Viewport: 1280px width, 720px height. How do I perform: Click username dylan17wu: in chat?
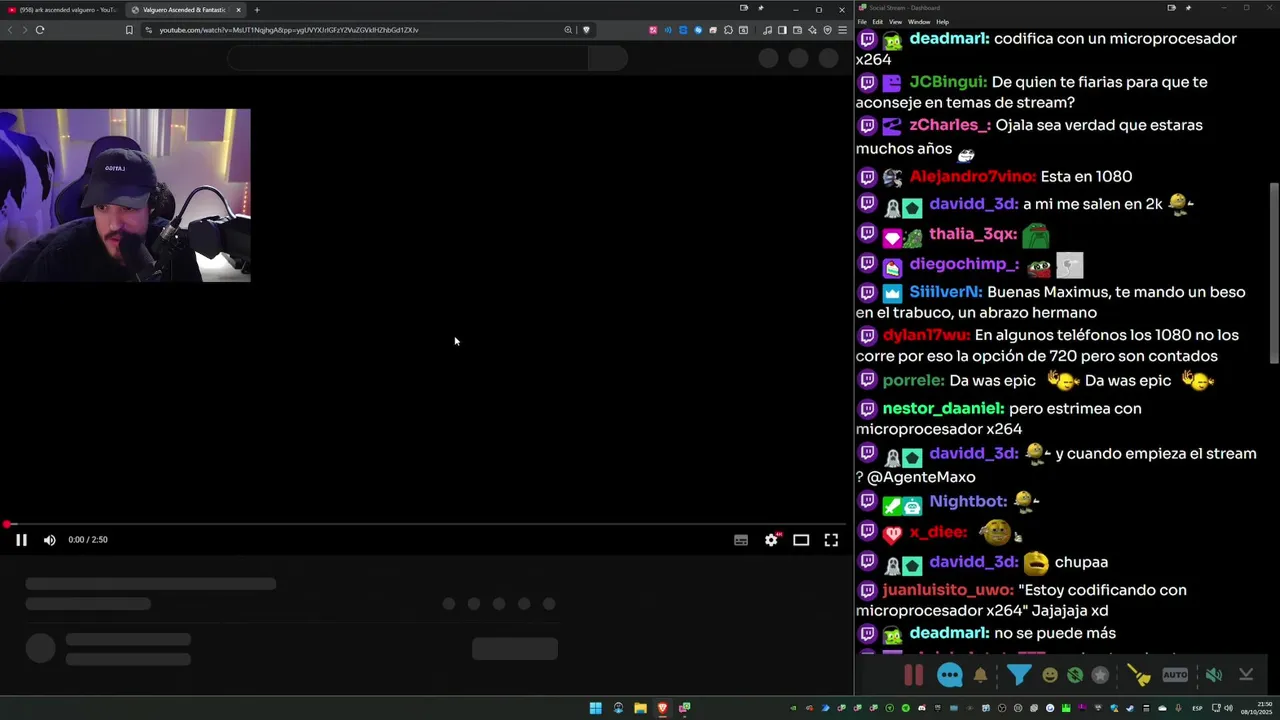(x=926, y=335)
